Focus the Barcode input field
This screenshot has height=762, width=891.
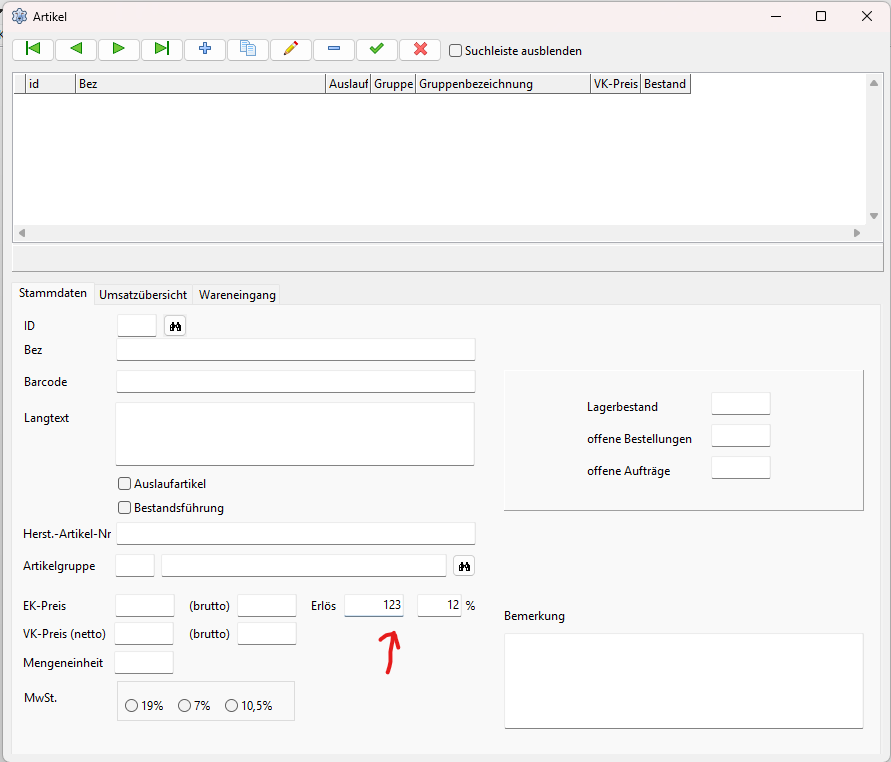pyautogui.click(x=296, y=381)
